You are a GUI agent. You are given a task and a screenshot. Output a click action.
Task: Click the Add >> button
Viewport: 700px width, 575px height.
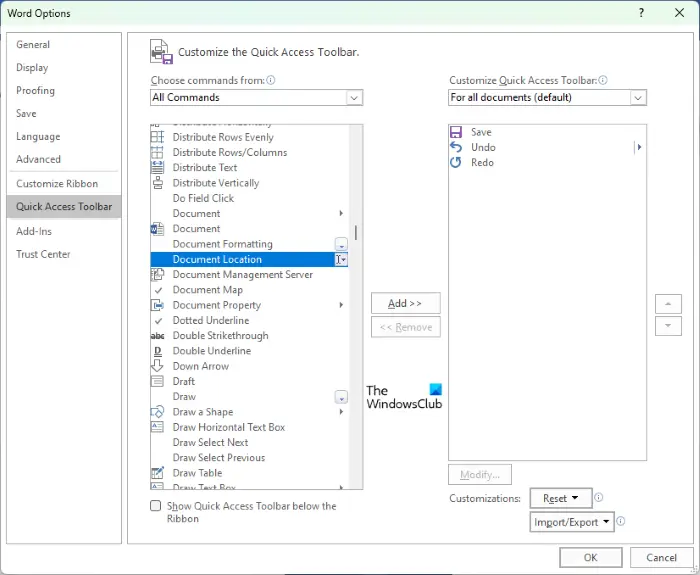(x=405, y=303)
